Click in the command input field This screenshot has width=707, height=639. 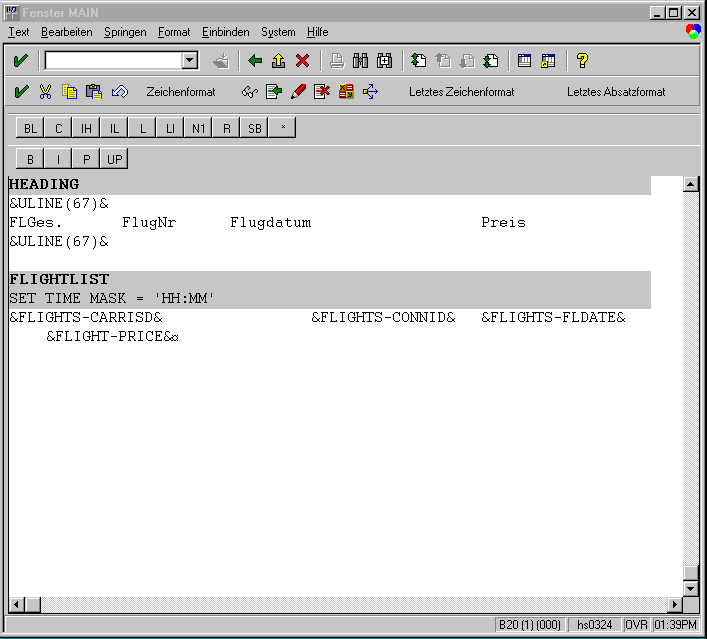tap(112, 61)
